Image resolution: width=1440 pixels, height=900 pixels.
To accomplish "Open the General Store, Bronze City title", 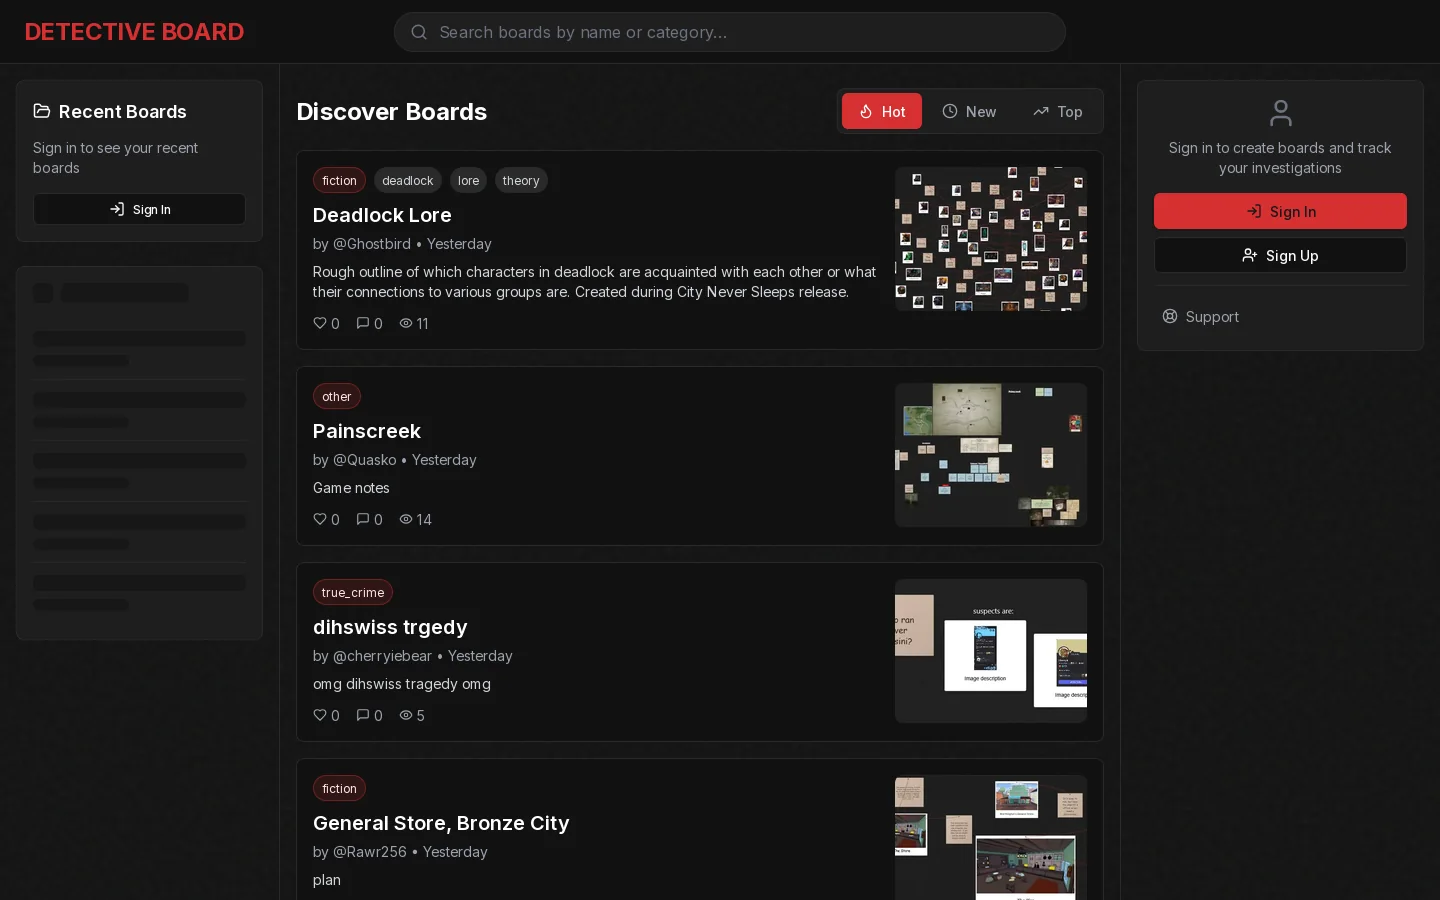I will [441, 823].
